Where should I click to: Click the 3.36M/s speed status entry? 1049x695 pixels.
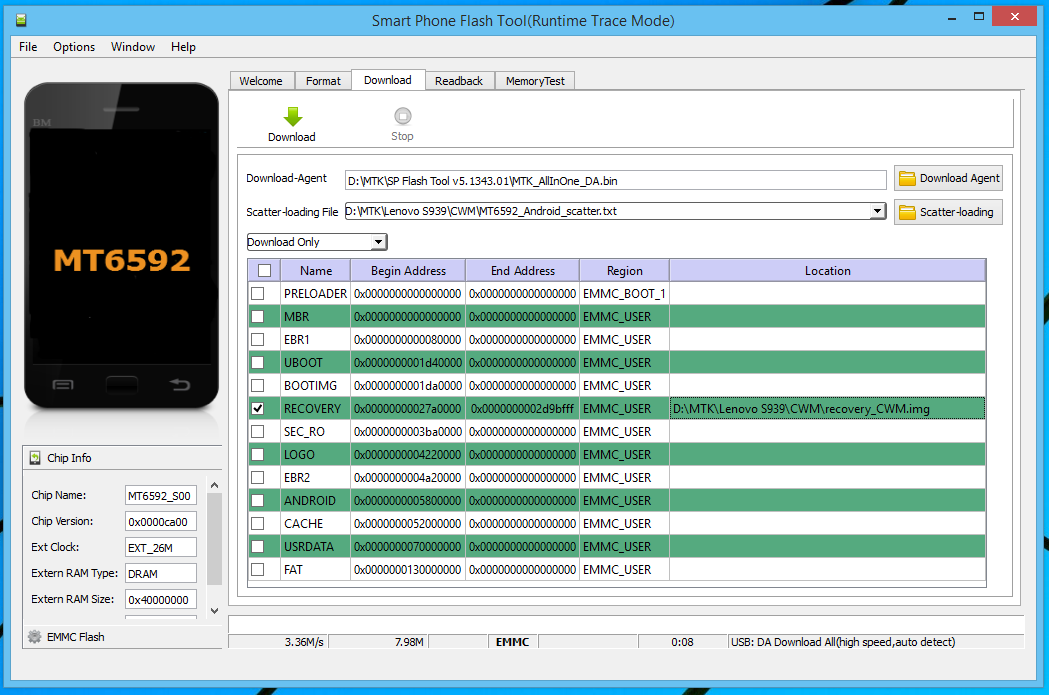[x=278, y=642]
